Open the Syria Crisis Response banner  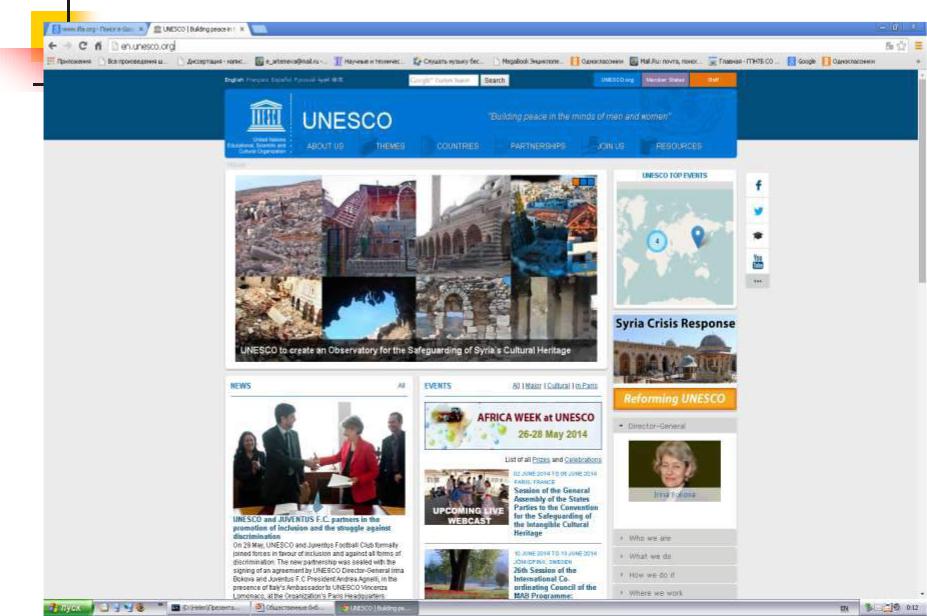tap(675, 349)
